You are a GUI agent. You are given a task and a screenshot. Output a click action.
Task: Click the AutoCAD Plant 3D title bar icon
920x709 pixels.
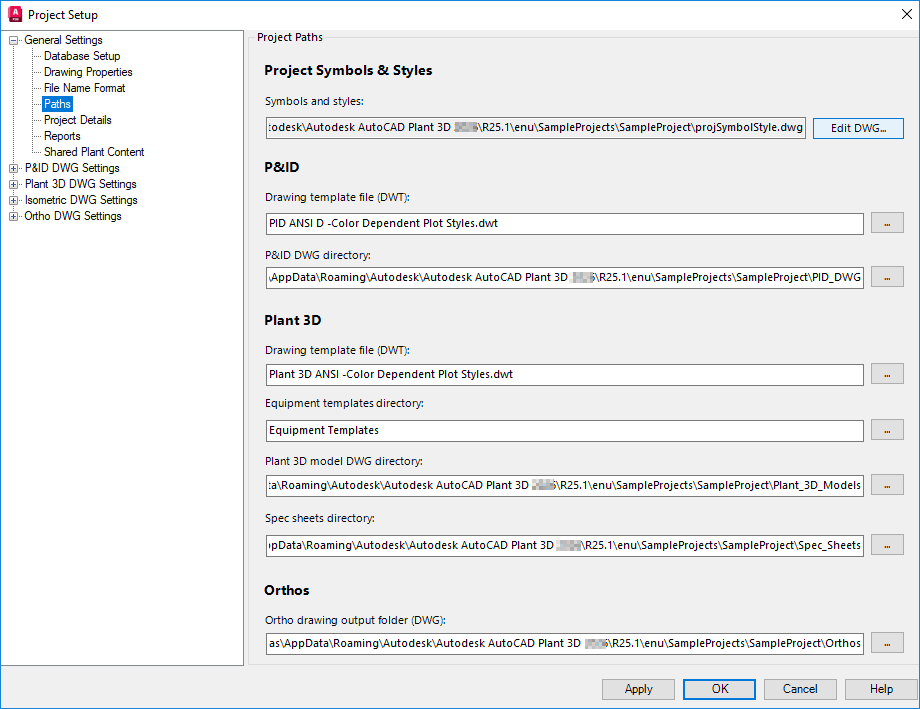[x=14, y=14]
